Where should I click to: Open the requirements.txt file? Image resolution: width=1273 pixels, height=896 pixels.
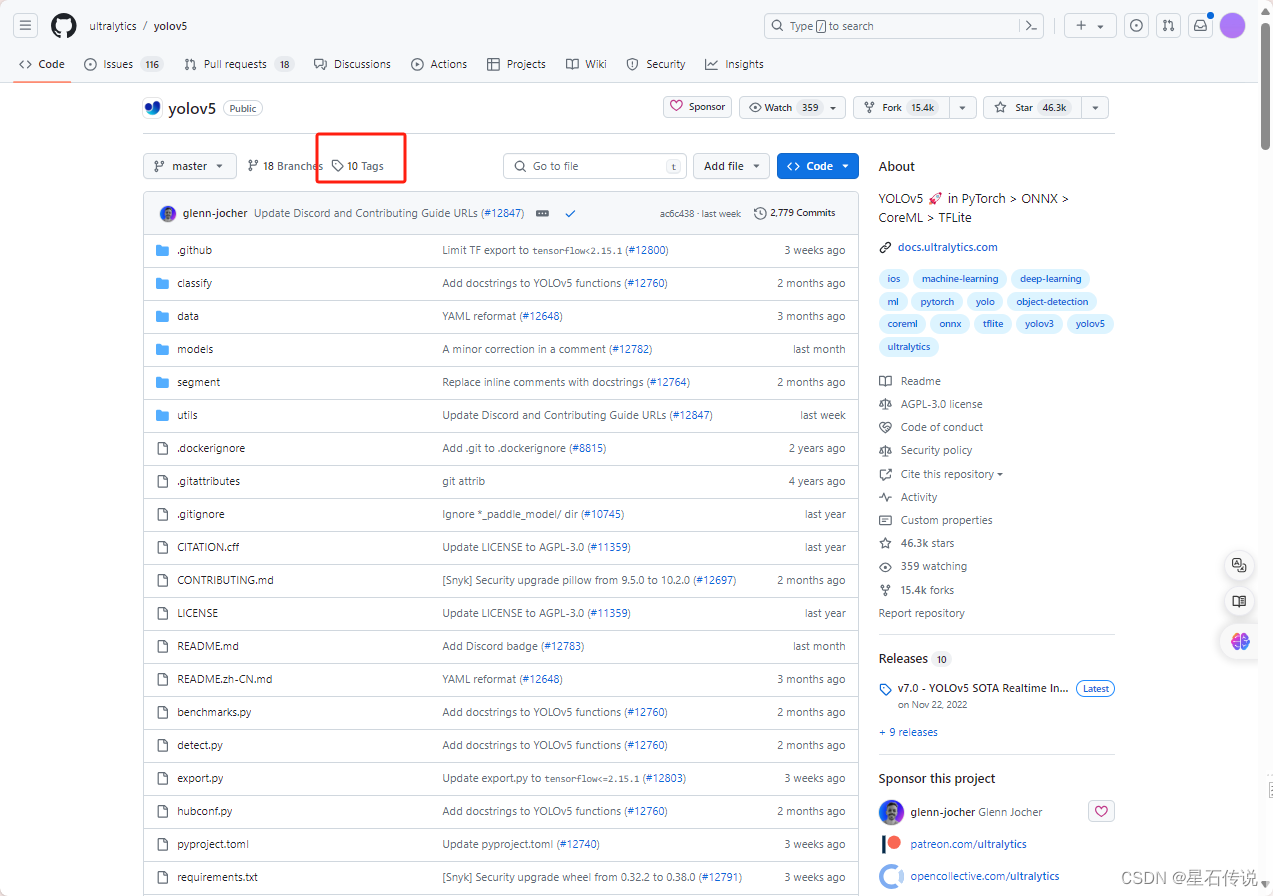point(217,877)
